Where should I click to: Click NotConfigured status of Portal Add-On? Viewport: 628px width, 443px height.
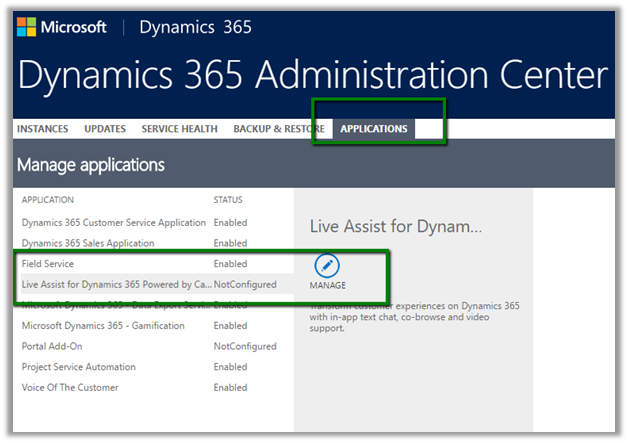tap(245, 346)
